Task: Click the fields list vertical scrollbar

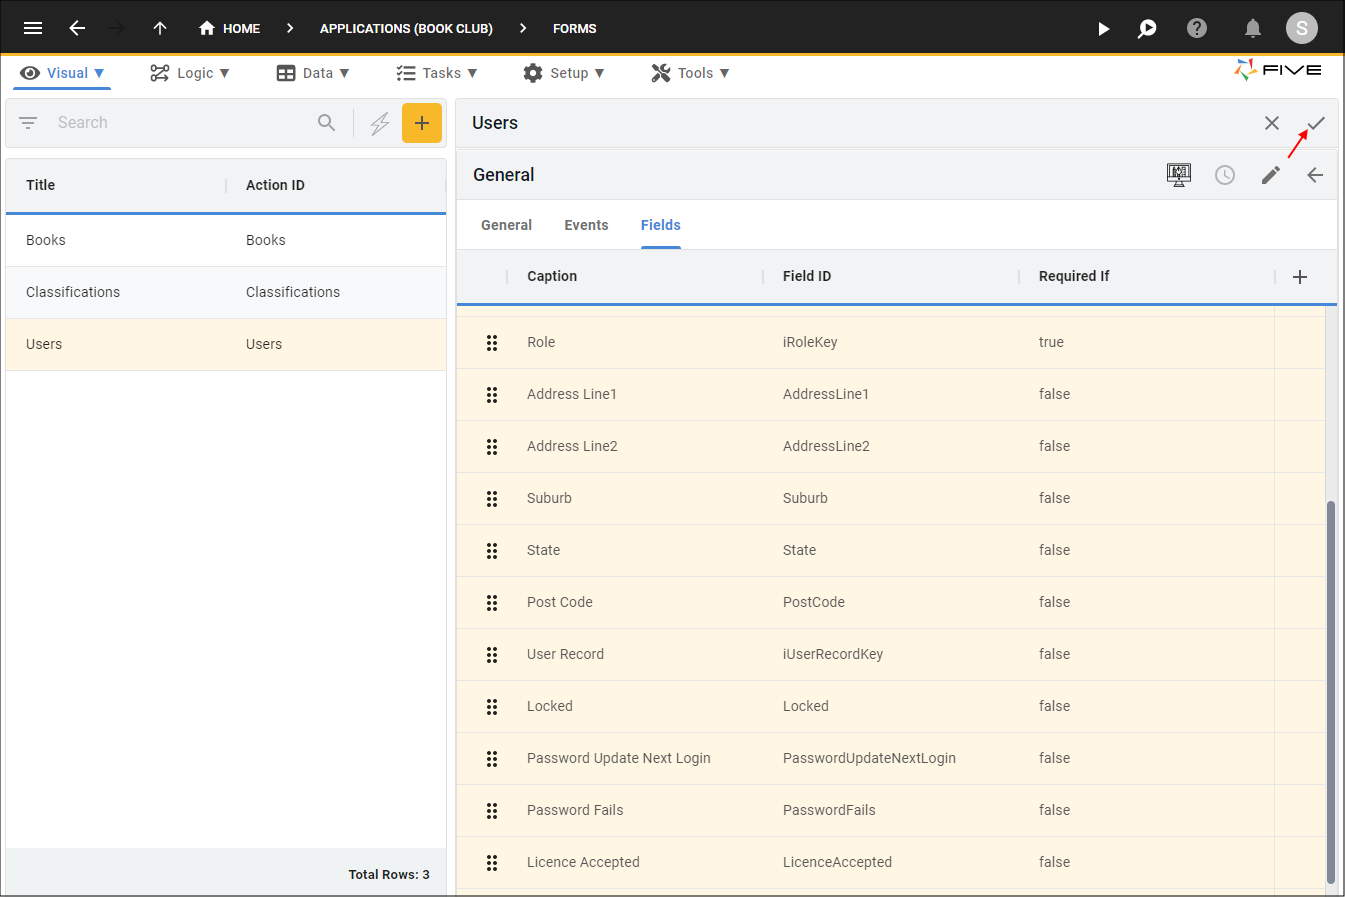Action: [x=1330, y=692]
